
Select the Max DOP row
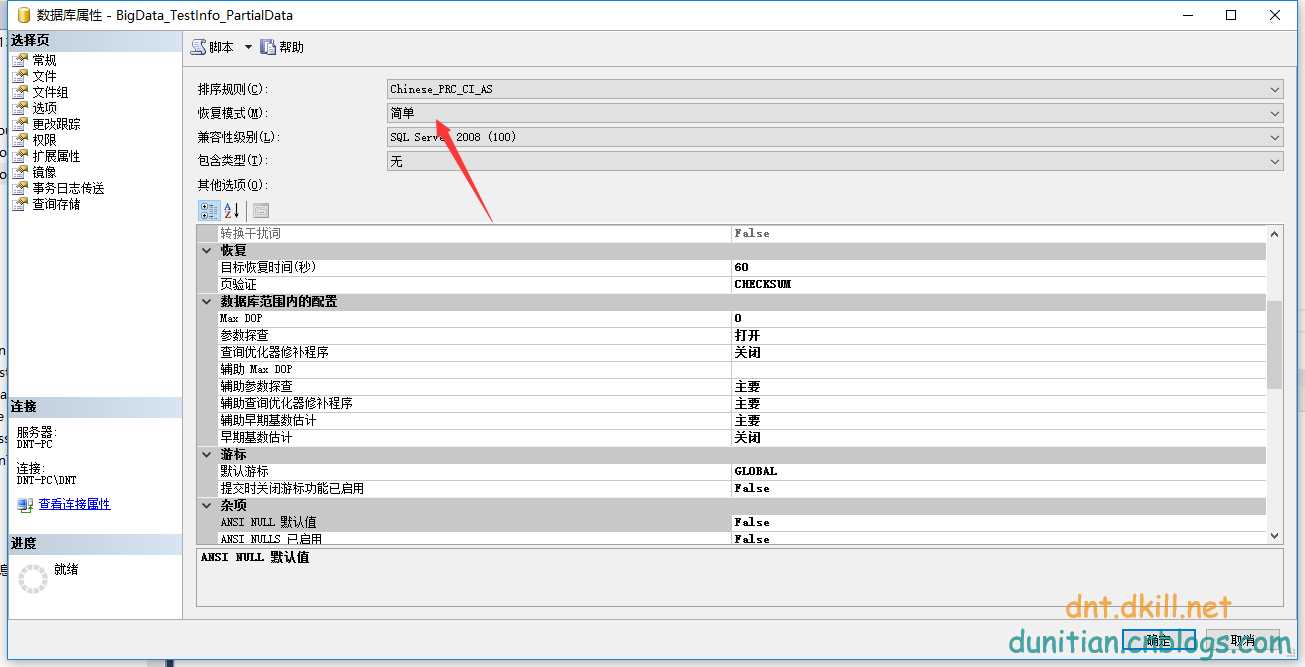pyautogui.click(x=742, y=318)
